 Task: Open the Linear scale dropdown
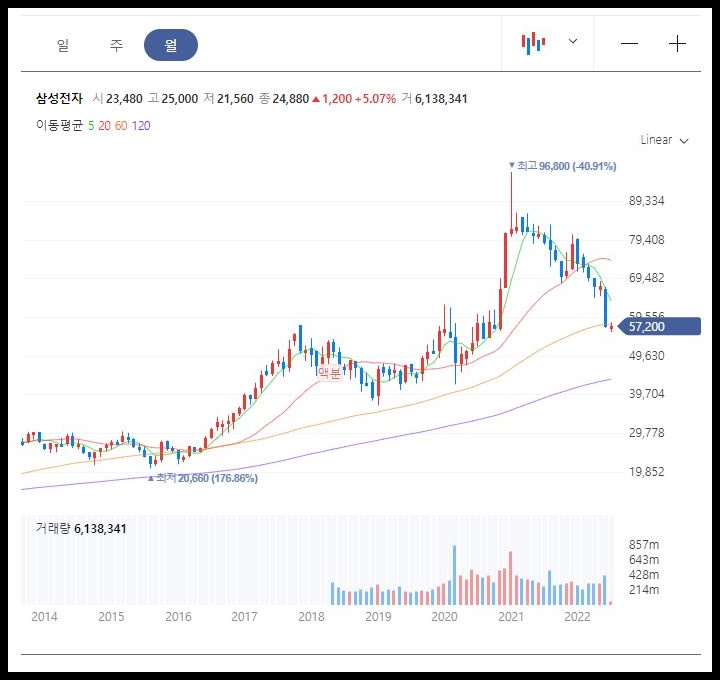664,140
